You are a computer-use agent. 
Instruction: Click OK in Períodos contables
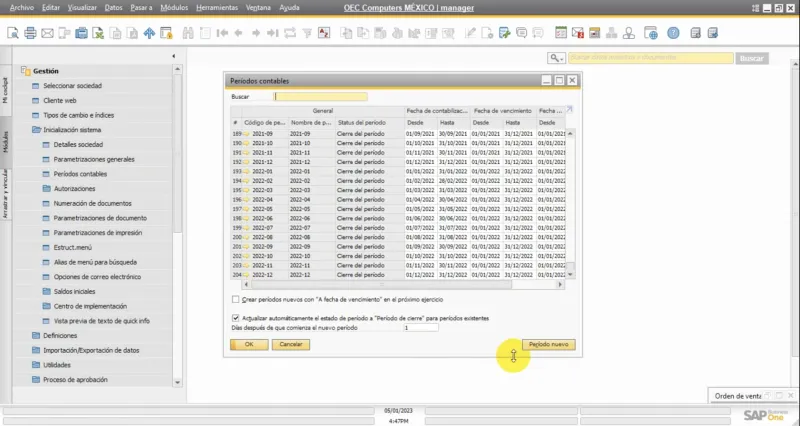point(249,344)
